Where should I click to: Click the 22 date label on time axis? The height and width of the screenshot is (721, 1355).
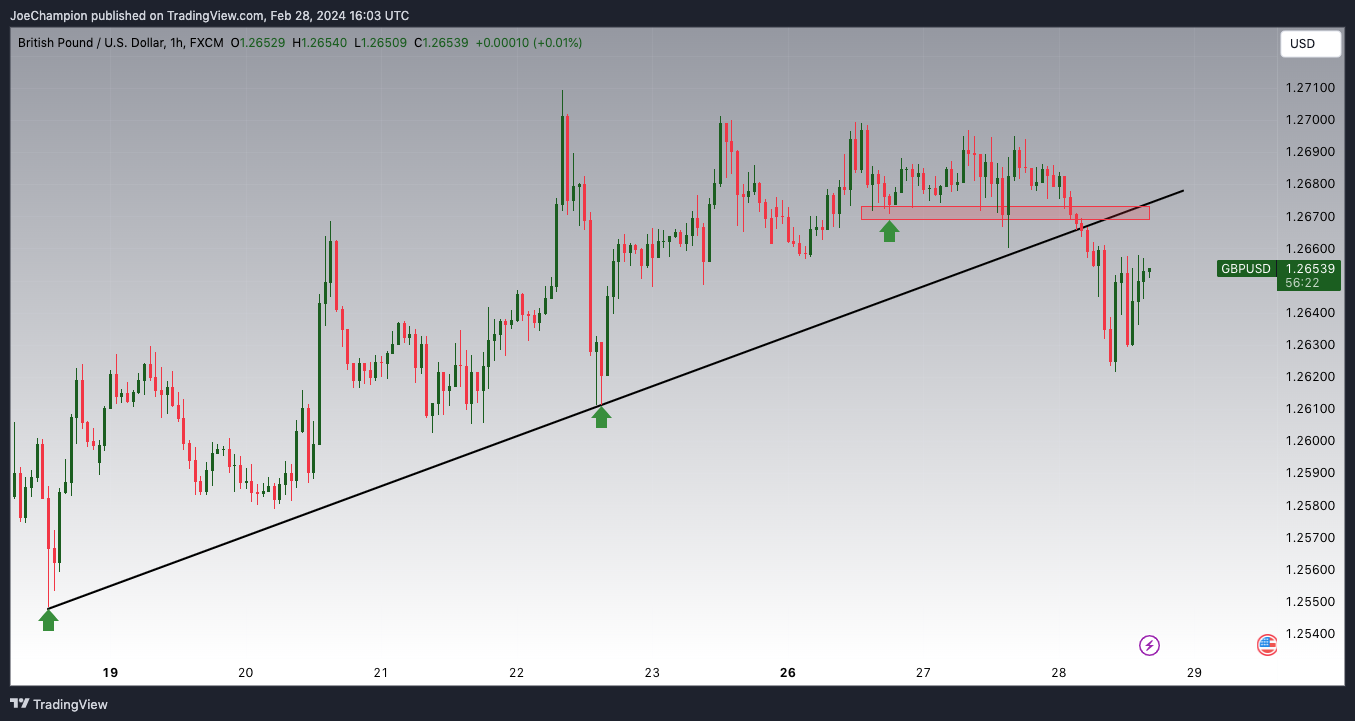(x=517, y=673)
